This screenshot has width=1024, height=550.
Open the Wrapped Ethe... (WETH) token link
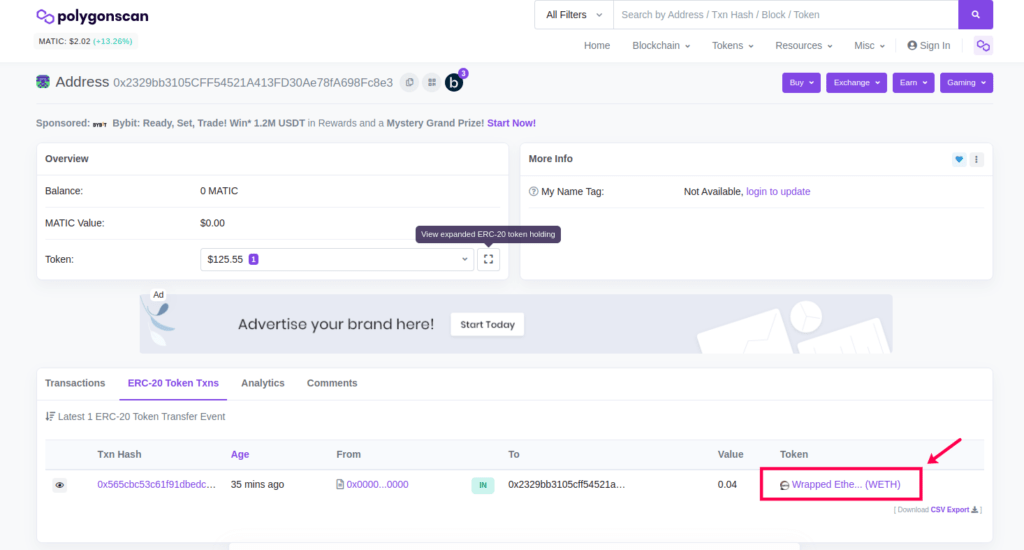(x=846, y=485)
